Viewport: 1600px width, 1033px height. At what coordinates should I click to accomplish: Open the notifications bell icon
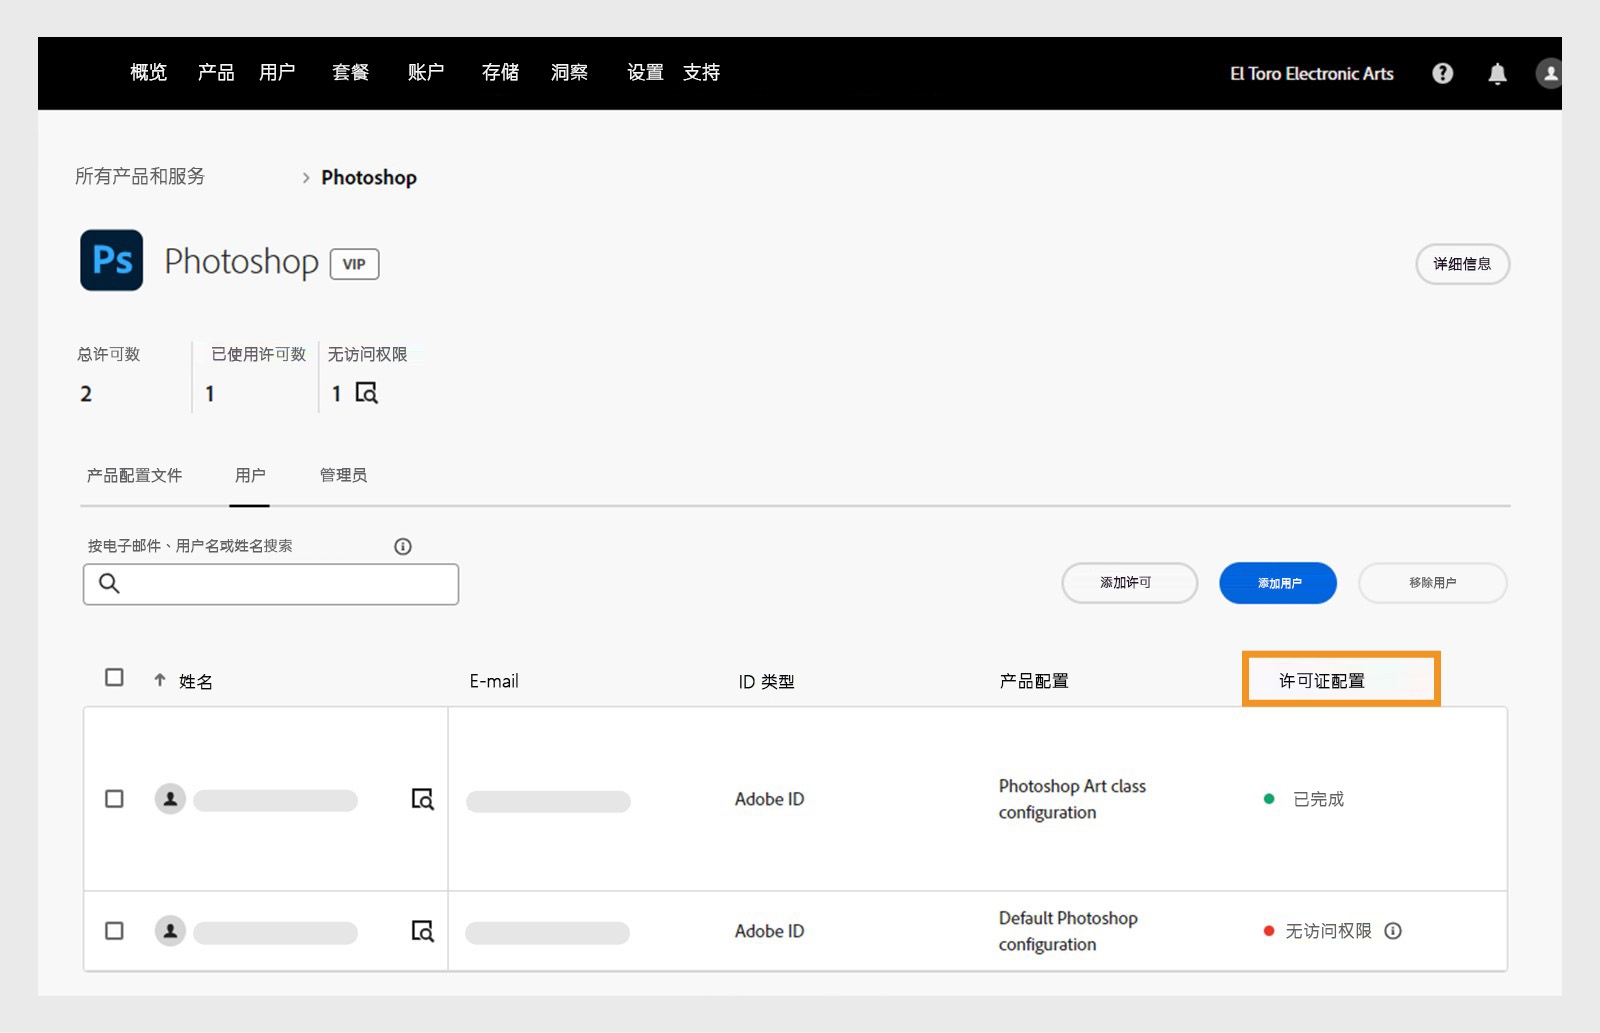tap(1496, 73)
